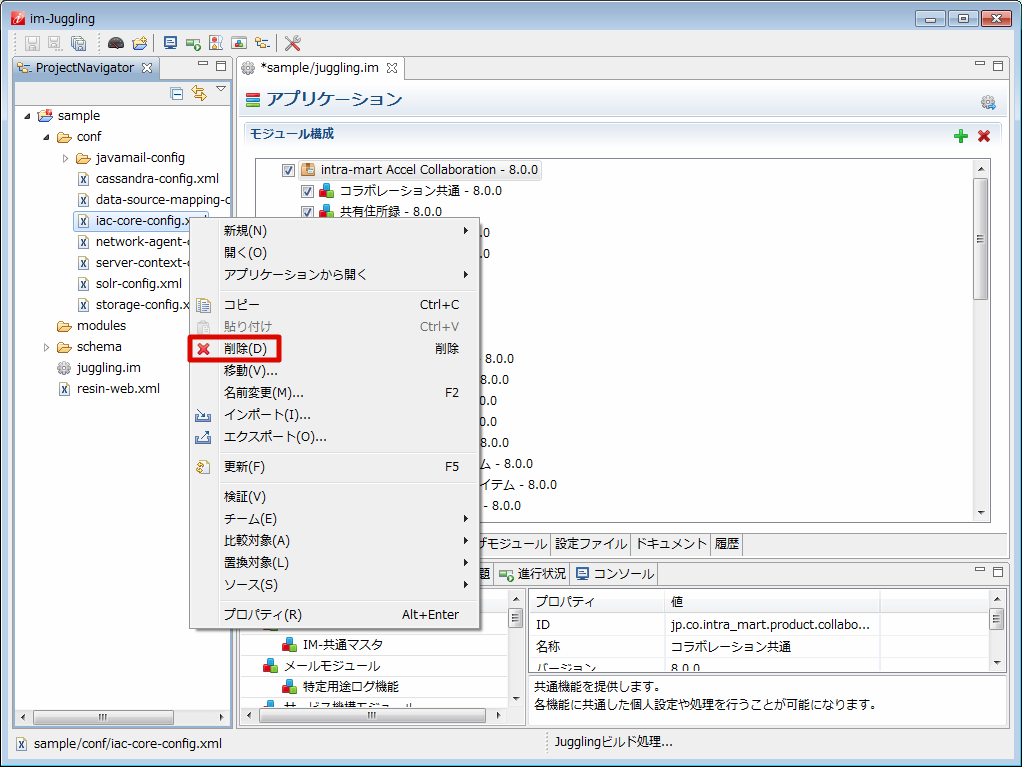The height and width of the screenshot is (767, 1022).
Task: Select 名前変更(M)... menu entry
Action: point(348,393)
